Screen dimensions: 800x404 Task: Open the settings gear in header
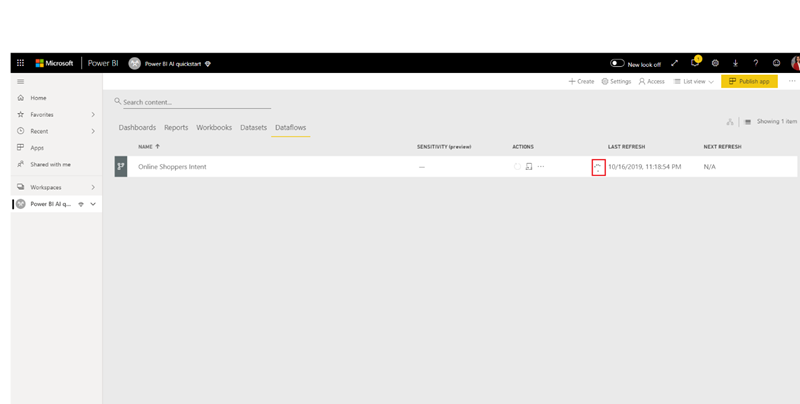tap(715, 63)
